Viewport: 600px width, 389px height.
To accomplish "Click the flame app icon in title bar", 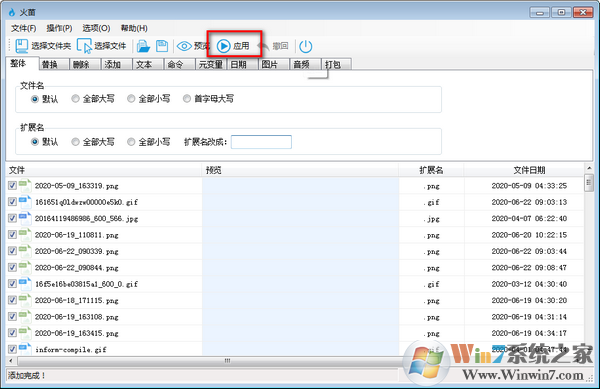I will [x=12, y=13].
